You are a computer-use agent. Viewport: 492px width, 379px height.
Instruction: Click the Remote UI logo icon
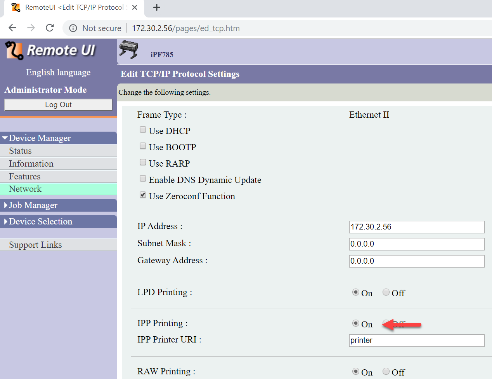coord(14,50)
